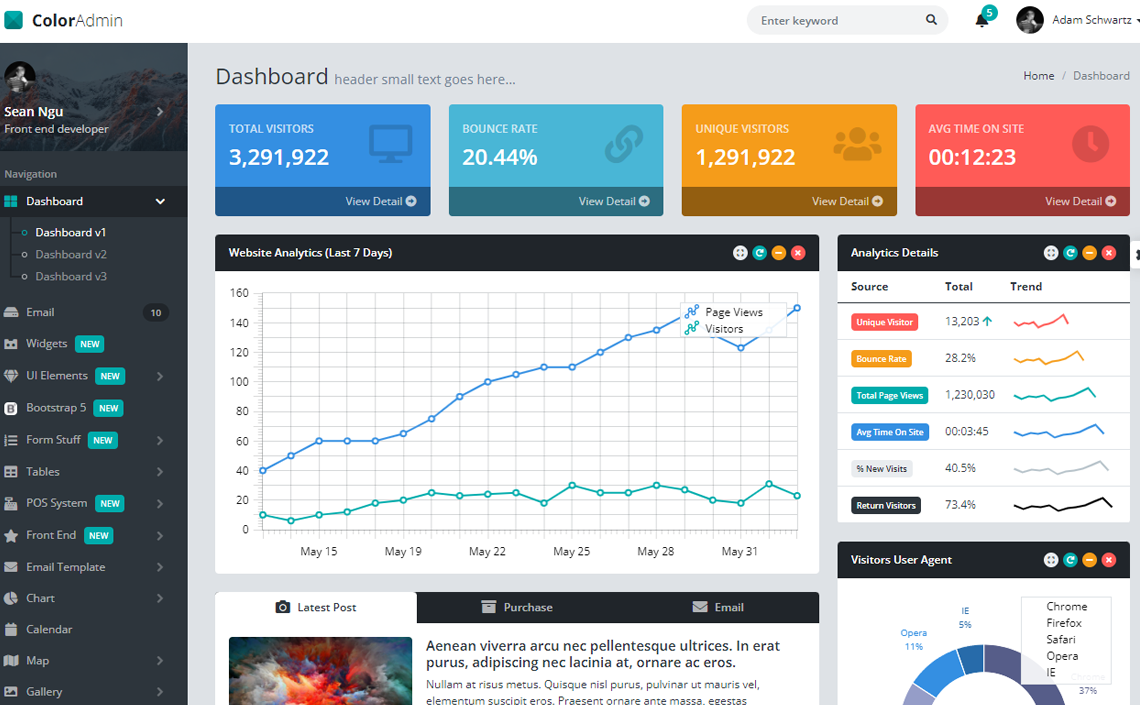Reload the Visitors User Agent panel
Screen dimensions: 1140x705
[1070, 560]
